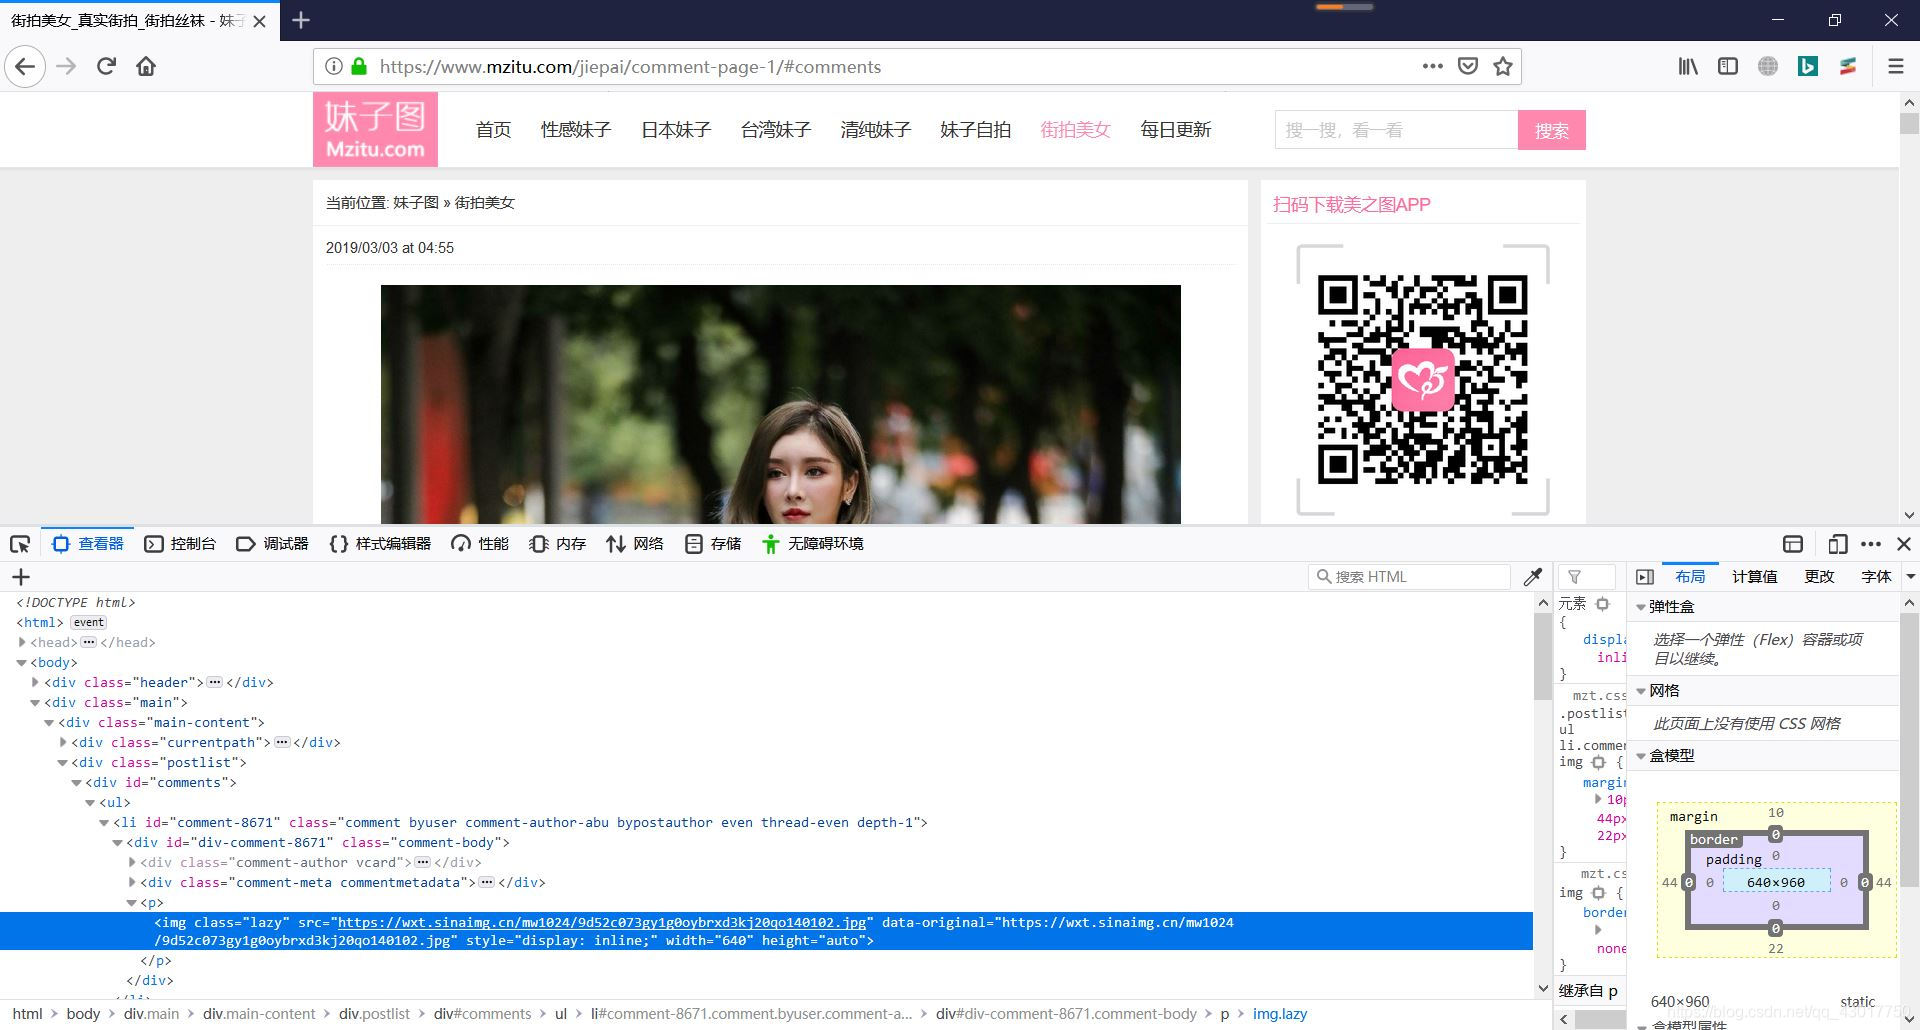
Task: Select the li#comment-8671 breadcrumb item
Action: (x=751, y=1014)
